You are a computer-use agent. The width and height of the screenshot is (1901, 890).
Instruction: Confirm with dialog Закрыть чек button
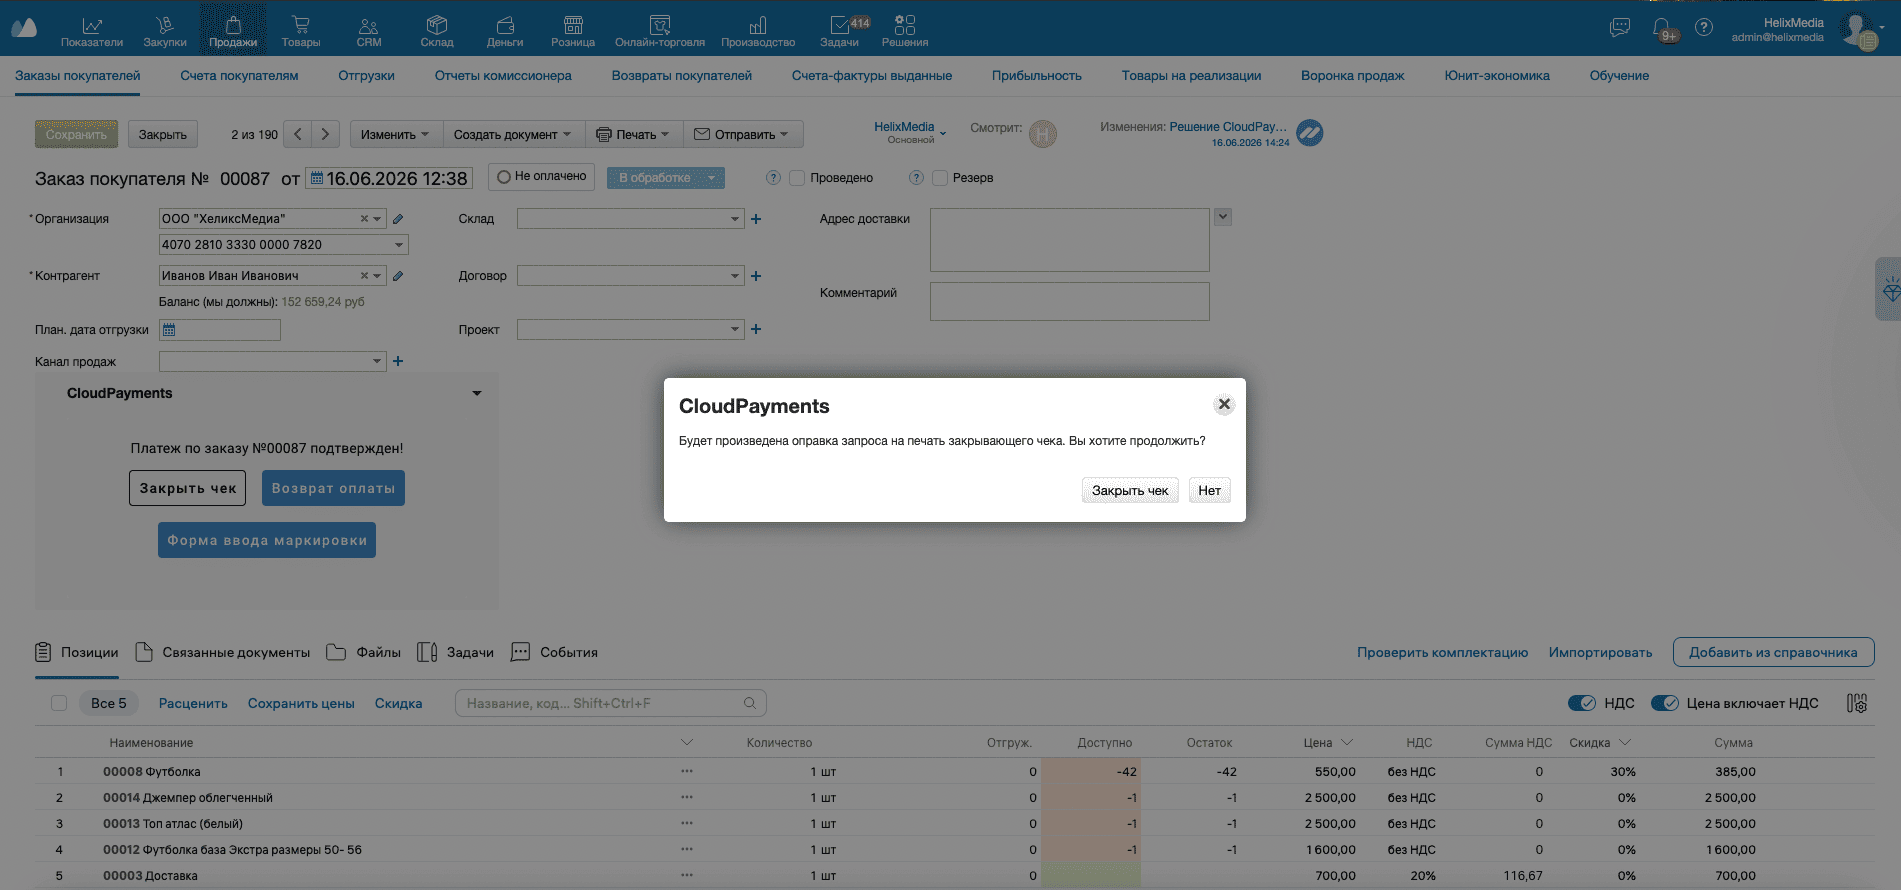click(x=1130, y=490)
